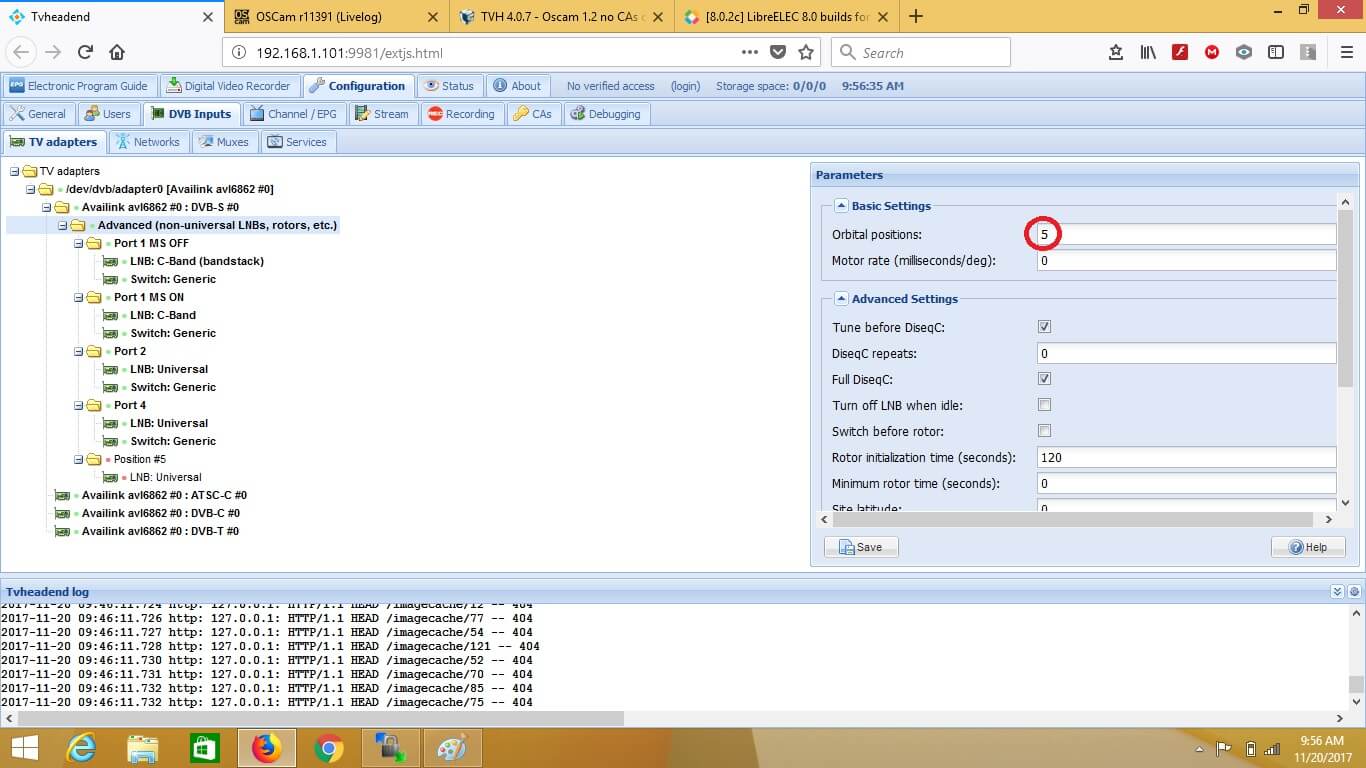The image size is (1366, 768).
Task: Click the Help button
Action: point(1308,547)
